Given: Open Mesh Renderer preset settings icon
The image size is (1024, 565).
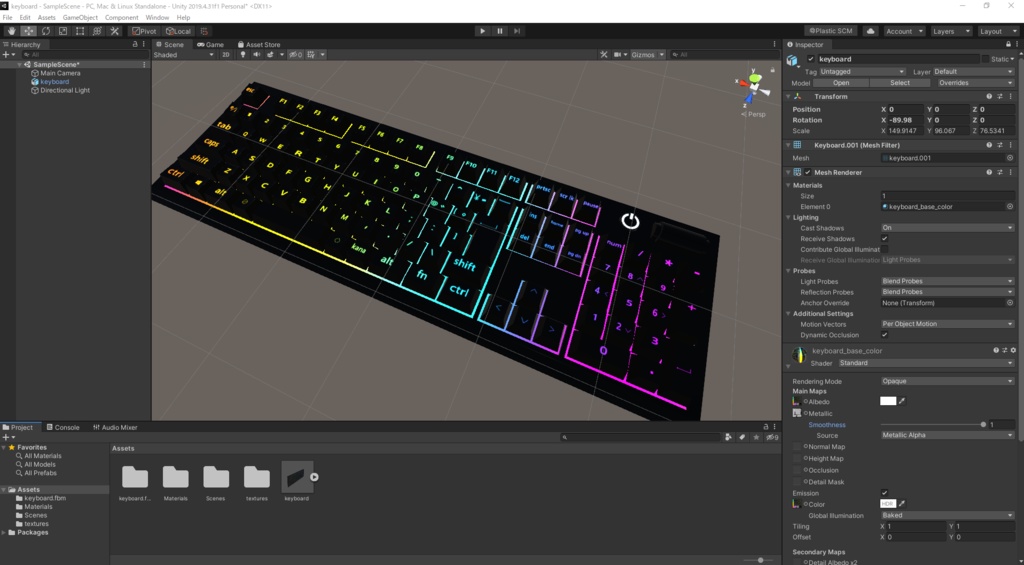Looking at the screenshot, I should (x=1000, y=172).
